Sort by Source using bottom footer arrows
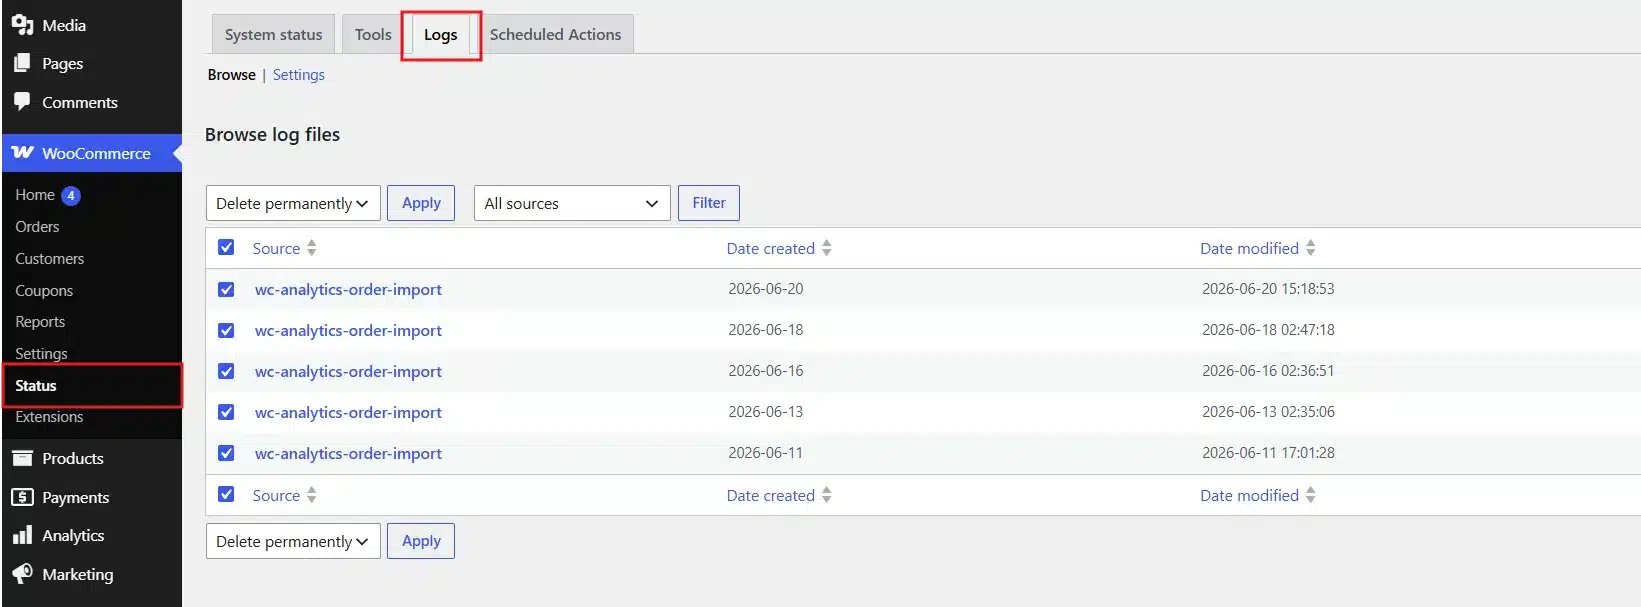 pyautogui.click(x=312, y=495)
